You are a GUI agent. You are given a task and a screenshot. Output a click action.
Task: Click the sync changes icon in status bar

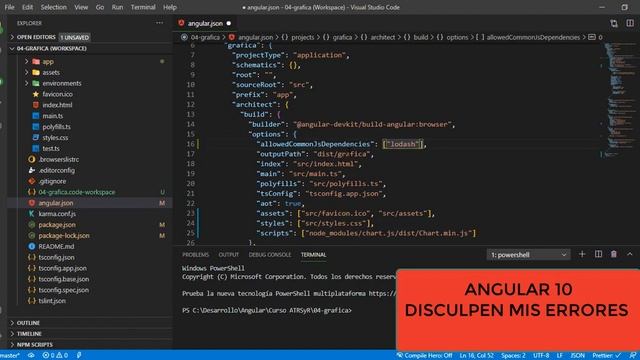31,356
